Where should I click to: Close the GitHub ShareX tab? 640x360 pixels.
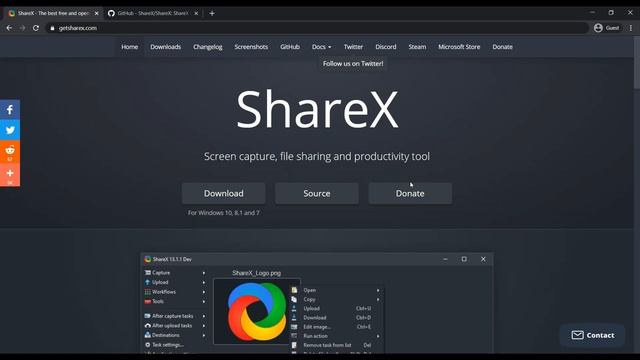click(x=196, y=13)
